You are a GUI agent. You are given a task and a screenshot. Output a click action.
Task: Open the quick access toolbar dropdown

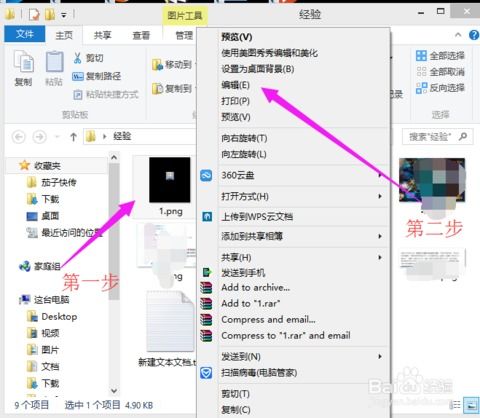click(x=64, y=15)
